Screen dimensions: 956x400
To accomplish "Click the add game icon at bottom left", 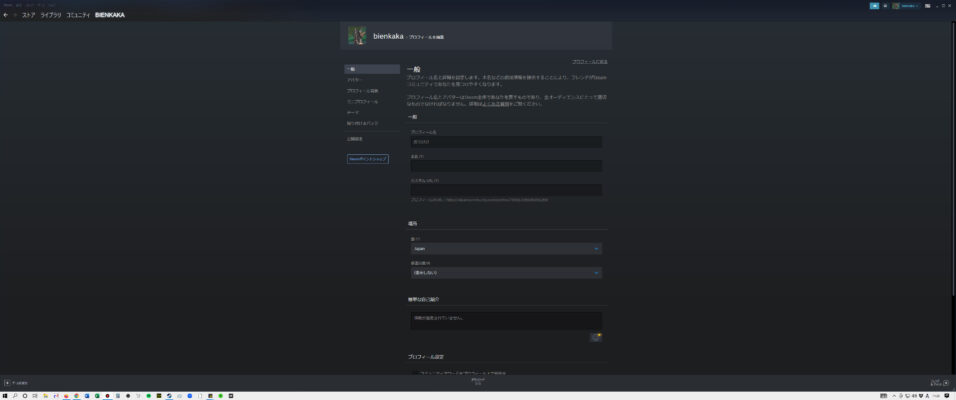I will [8, 382].
